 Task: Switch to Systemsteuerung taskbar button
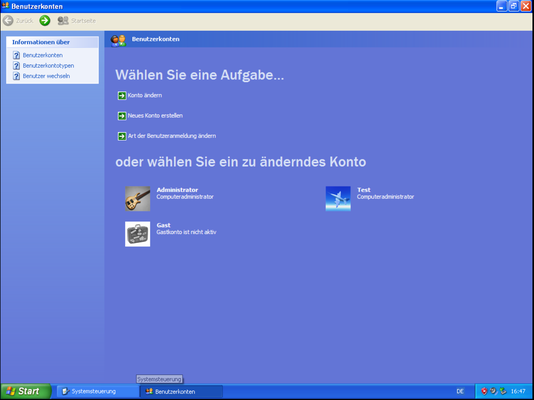point(97,391)
